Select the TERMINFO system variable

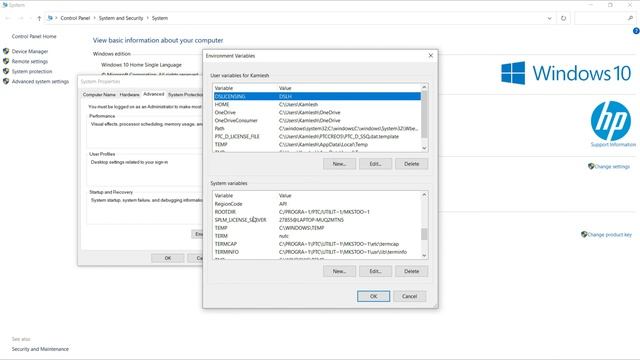tap(317, 252)
